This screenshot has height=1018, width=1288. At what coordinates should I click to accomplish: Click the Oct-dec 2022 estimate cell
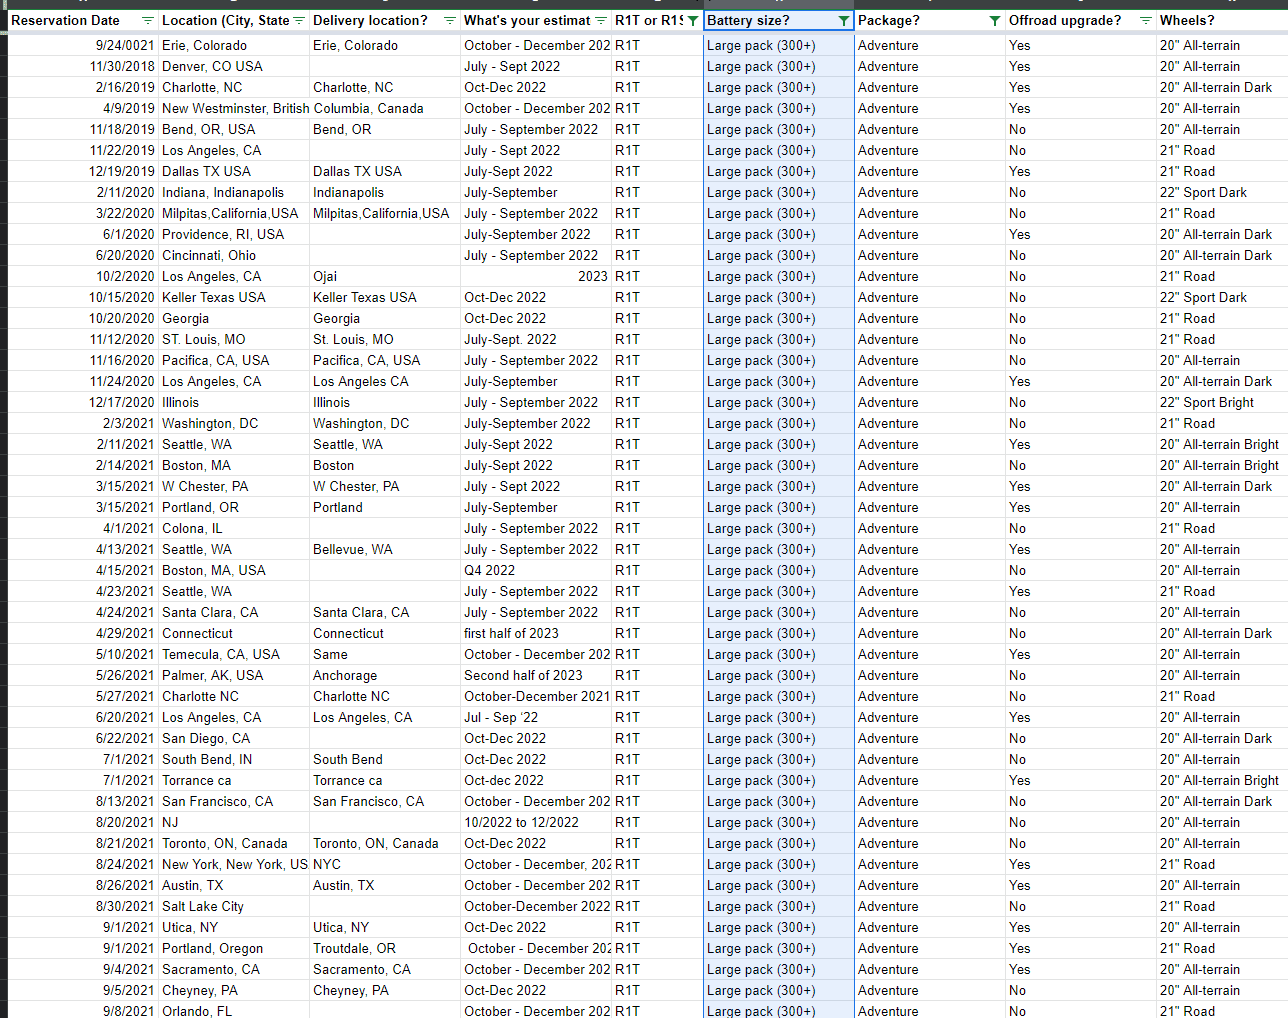point(536,781)
